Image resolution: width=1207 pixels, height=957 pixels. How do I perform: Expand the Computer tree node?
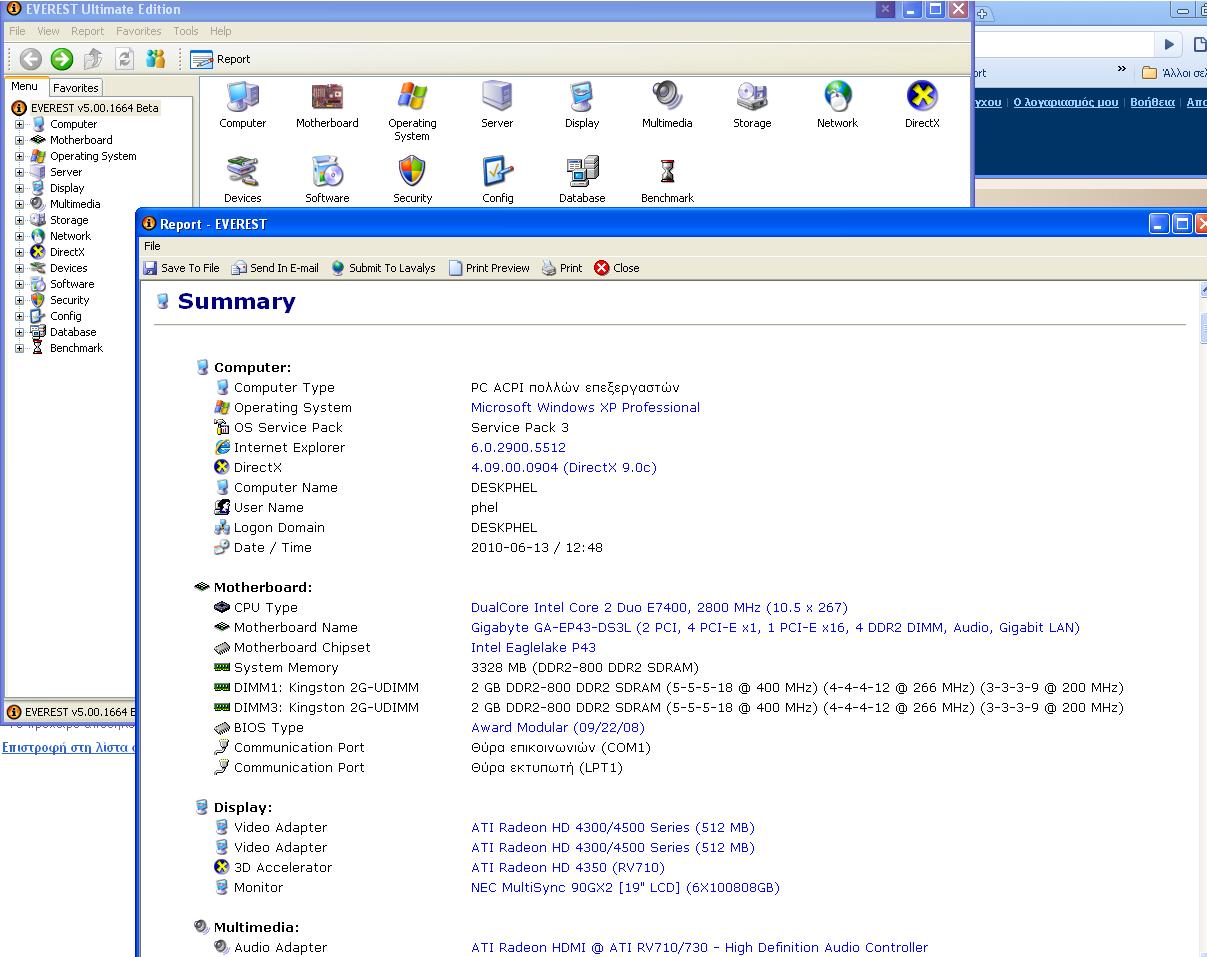tap(19, 124)
